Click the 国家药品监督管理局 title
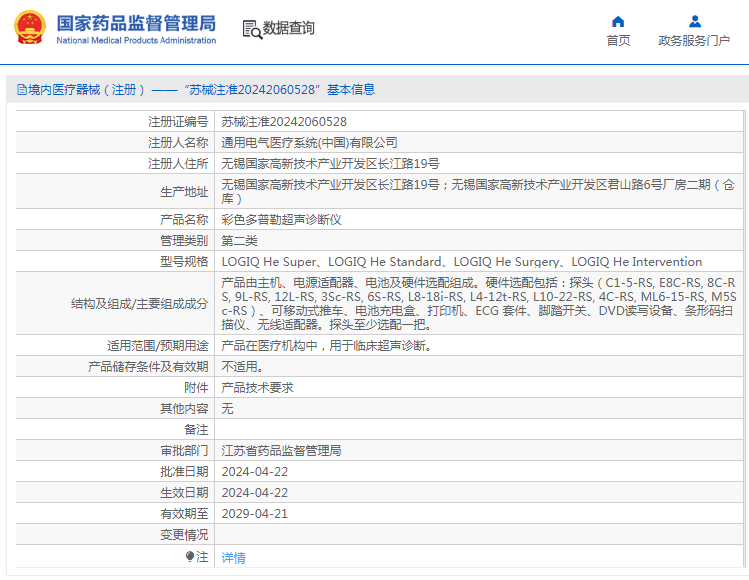 (136, 23)
